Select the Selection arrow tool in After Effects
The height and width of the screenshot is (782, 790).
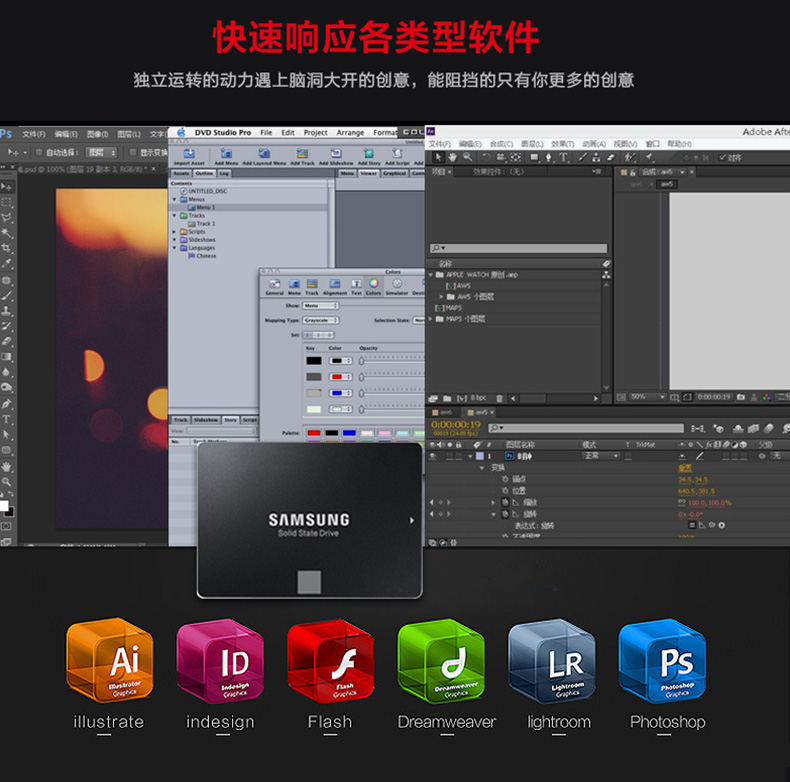pyautogui.click(x=438, y=157)
